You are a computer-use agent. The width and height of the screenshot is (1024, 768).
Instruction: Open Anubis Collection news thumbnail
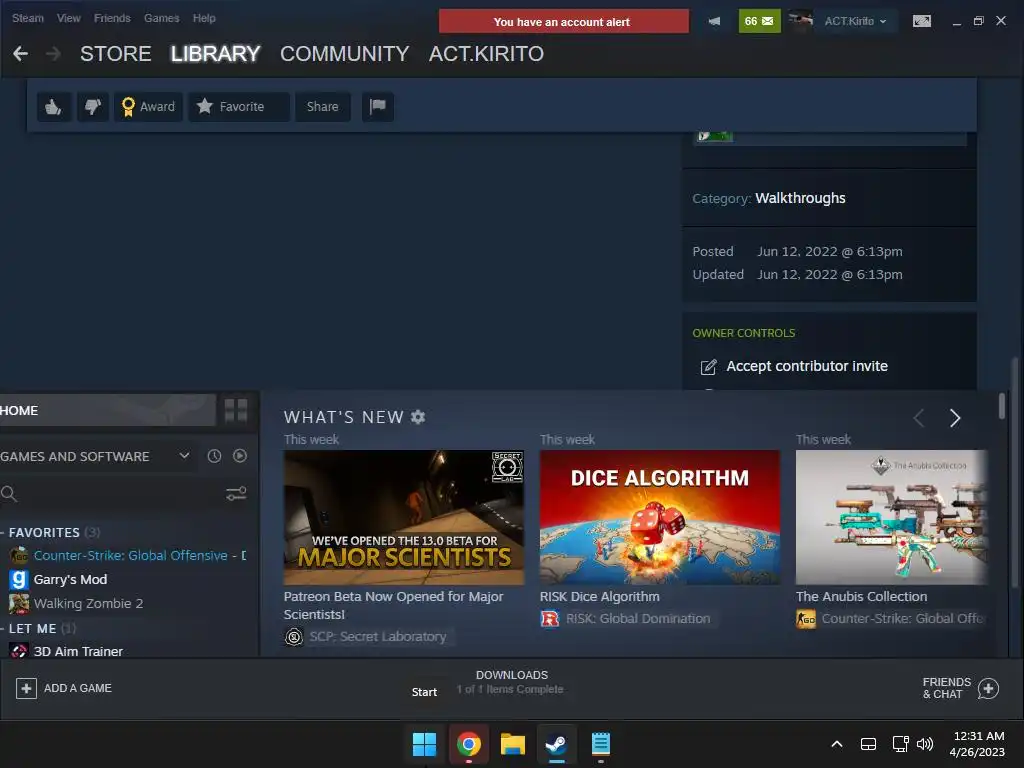pyautogui.click(x=891, y=517)
